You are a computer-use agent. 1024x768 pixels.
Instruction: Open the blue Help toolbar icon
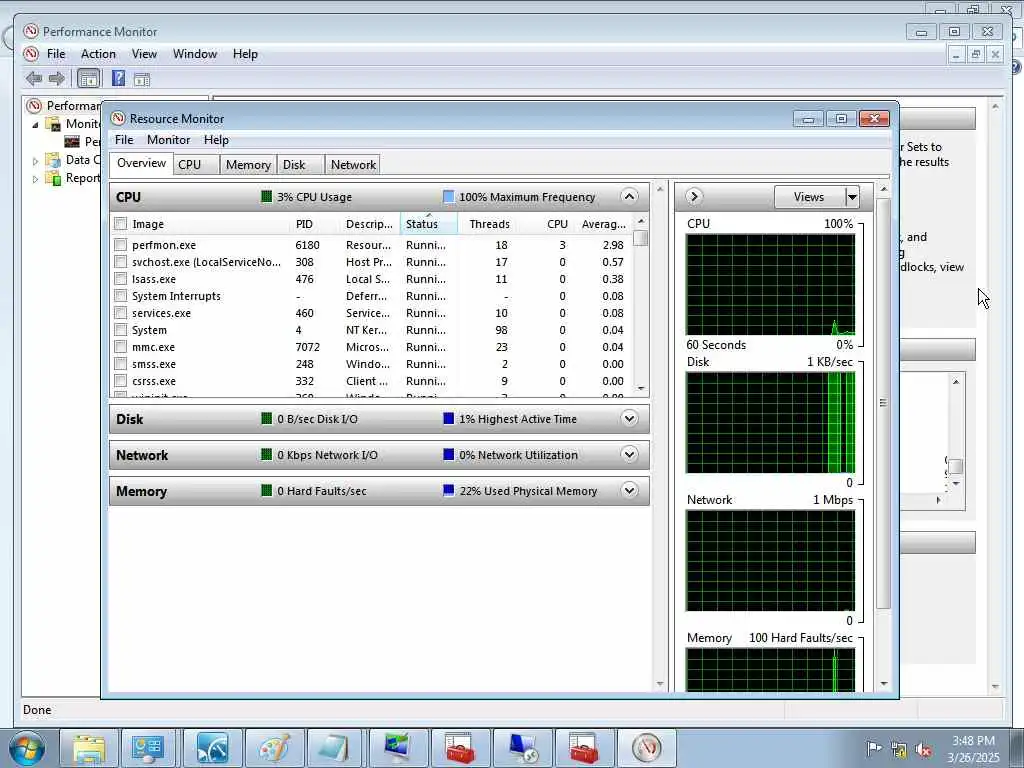click(118, 78)
